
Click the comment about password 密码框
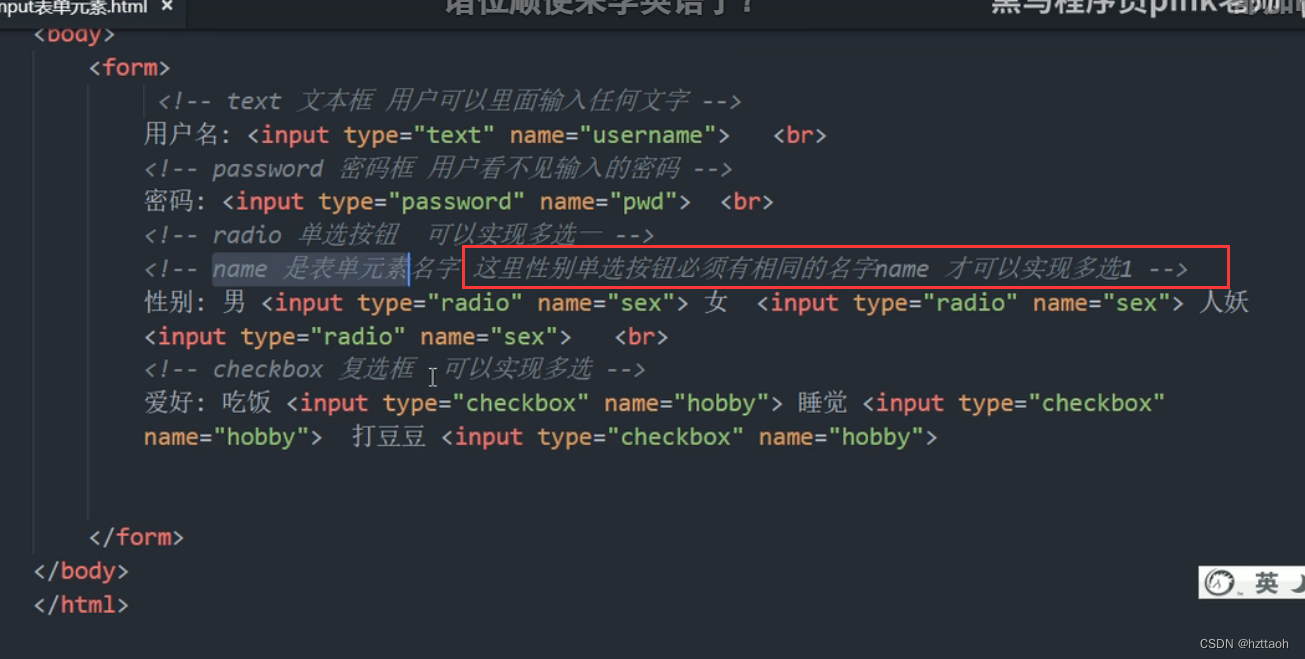click(x=438, y=168)
